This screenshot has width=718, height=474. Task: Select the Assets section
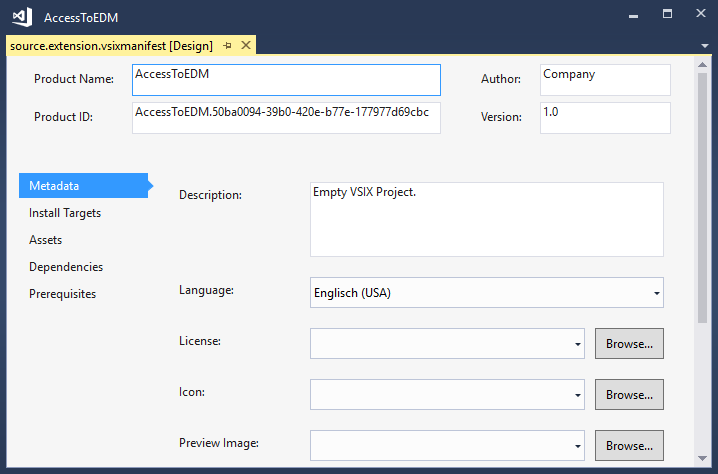(46, 240)
